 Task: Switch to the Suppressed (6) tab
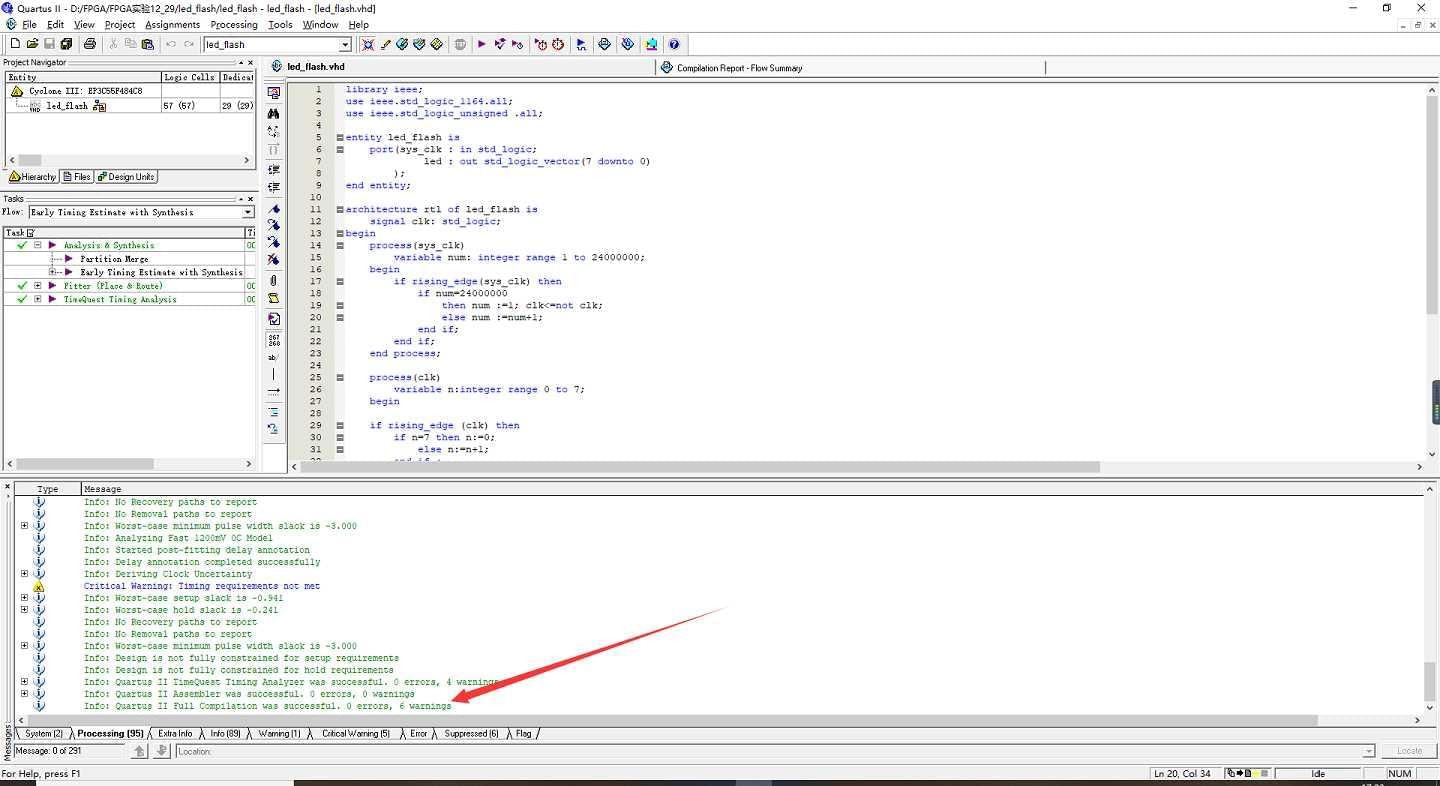[x=470, y=734]
